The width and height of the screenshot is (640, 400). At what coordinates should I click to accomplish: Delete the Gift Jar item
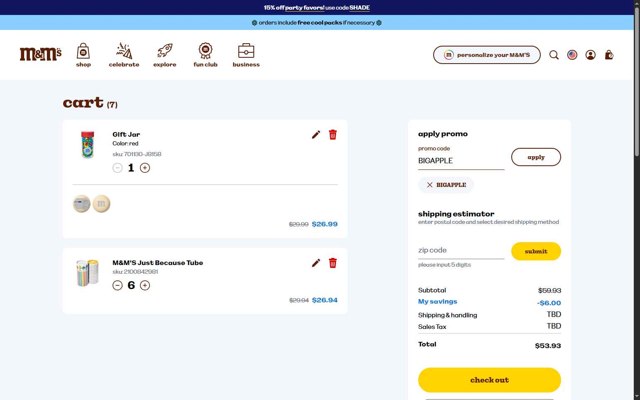point(333,135)
